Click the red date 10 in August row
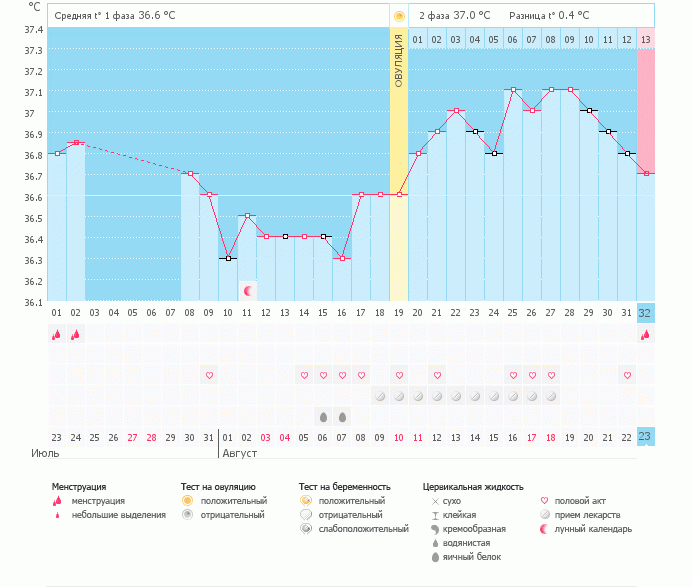The width and height of the screenshot is (693, 587). [399, 437]
